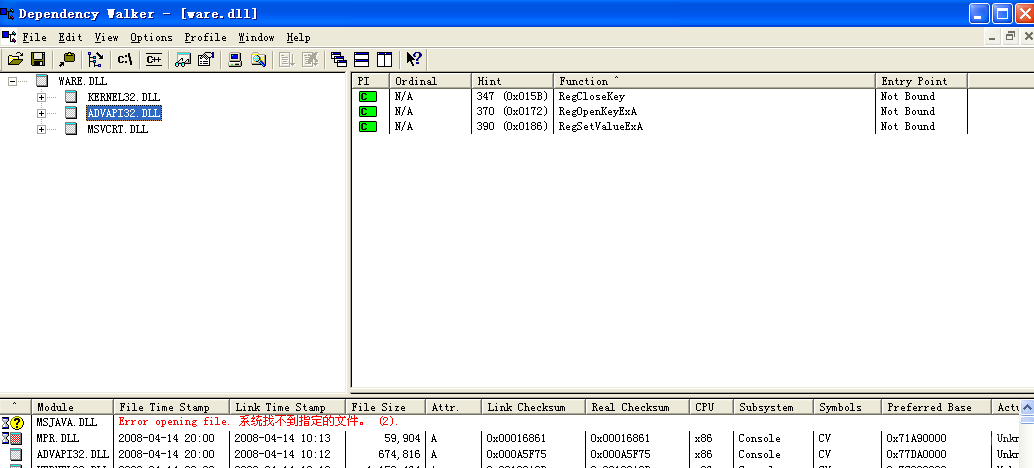Image resolution: width=1034 pixels, height=468 pixels.
Task: Restore the ware.dll child window
Action: (1010, 37)
